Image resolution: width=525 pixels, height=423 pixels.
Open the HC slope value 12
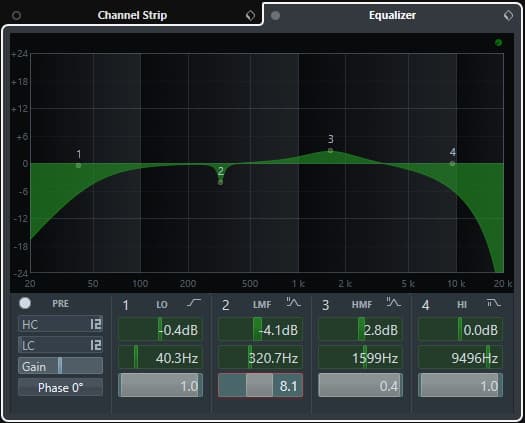pos(95,324)
